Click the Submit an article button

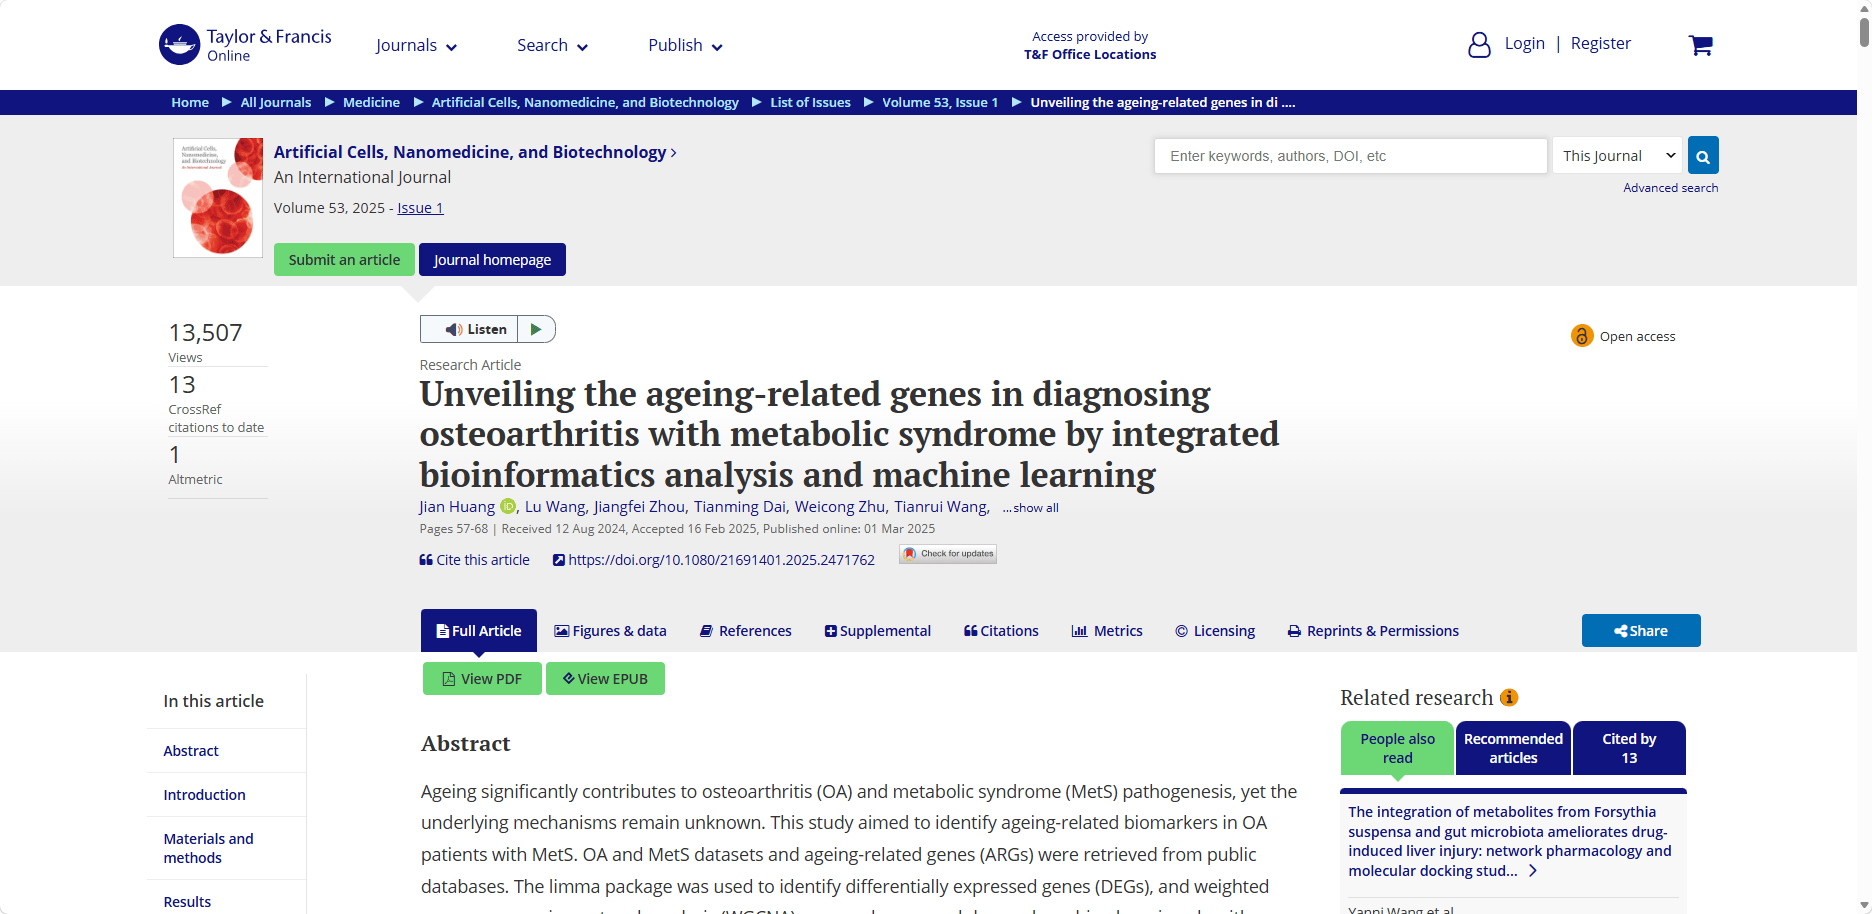click(x=344, y=260)
